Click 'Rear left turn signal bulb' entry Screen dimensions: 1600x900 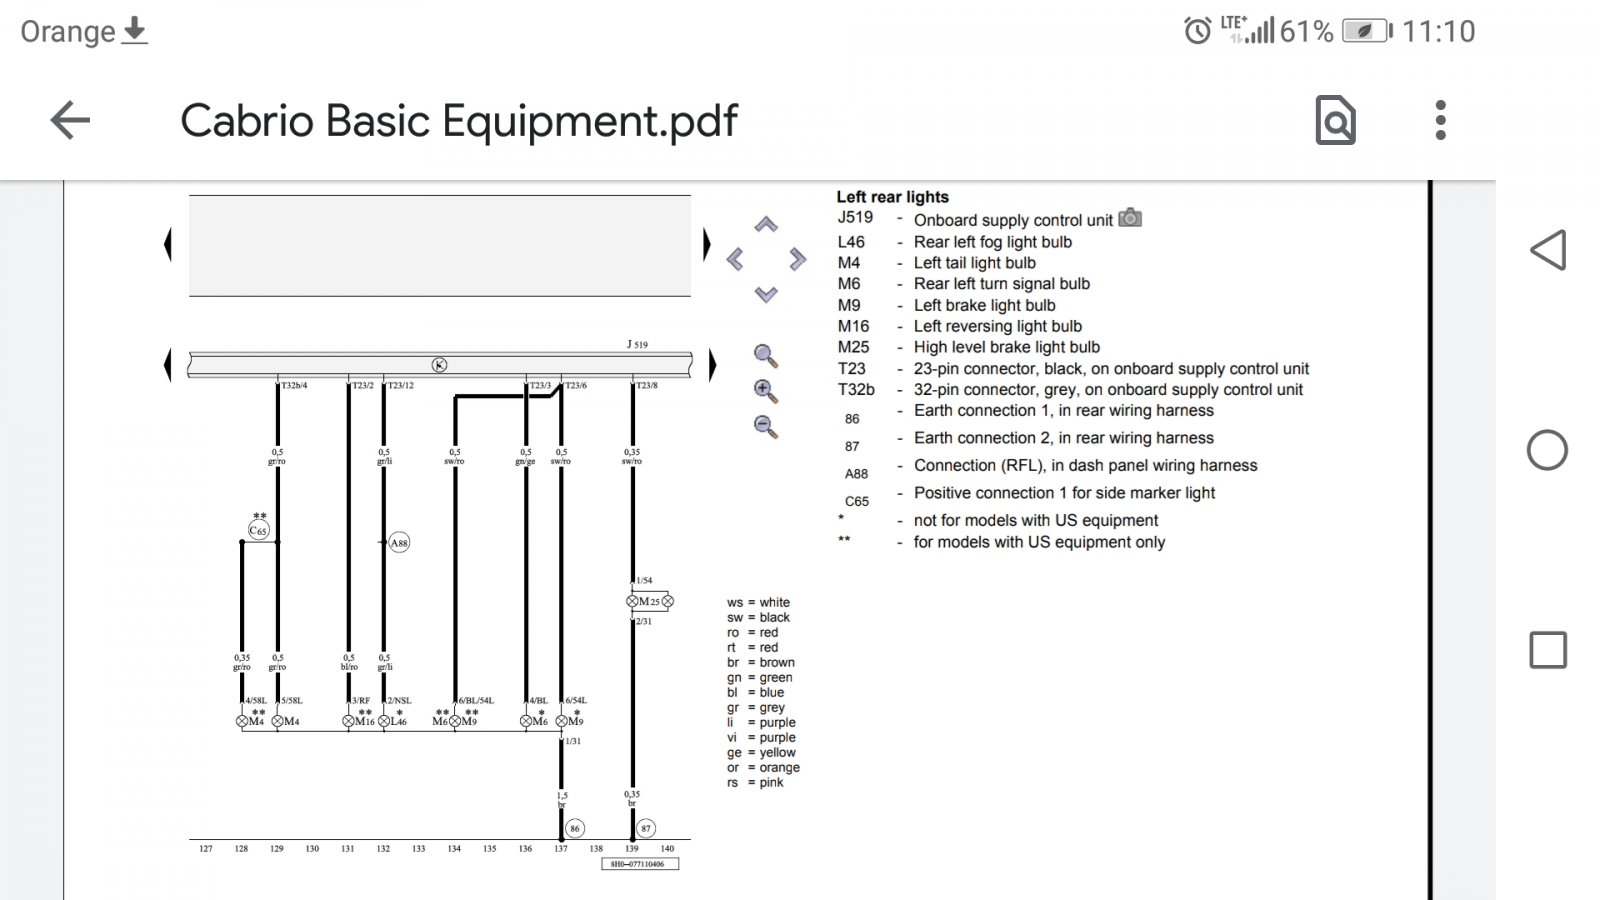pos(1001,284)
